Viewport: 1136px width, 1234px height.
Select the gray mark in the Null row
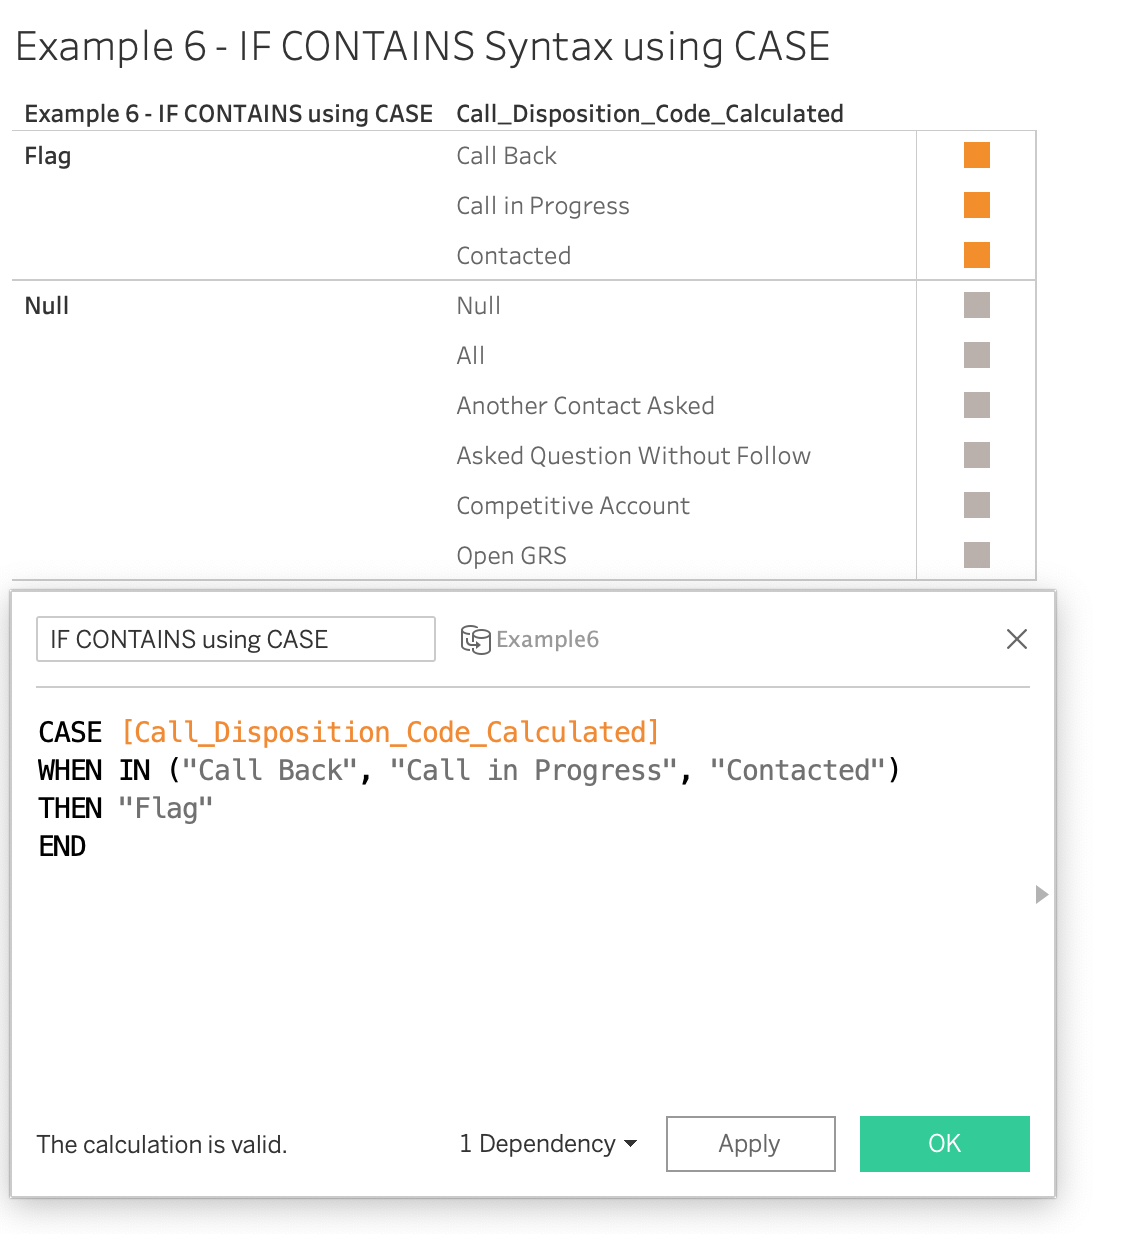coord(976,305)
